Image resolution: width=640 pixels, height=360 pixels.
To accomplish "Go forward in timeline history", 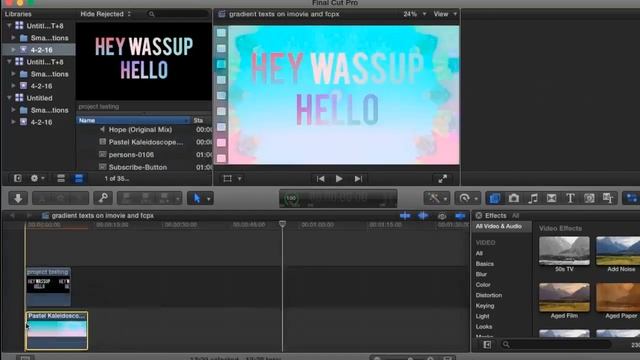I will (29, 216).
